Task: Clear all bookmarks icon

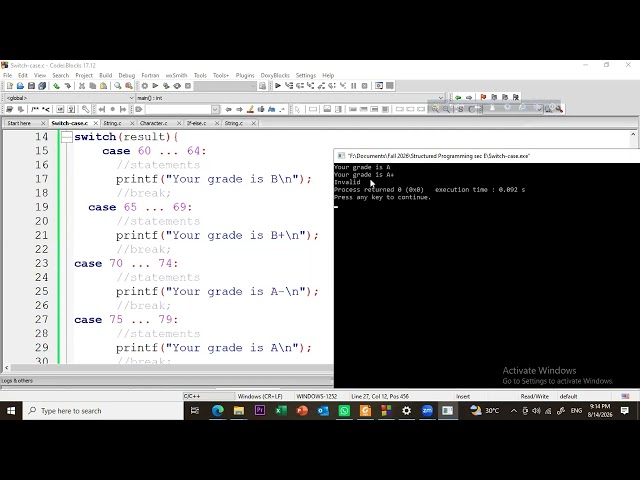Action: click(516, 98)
